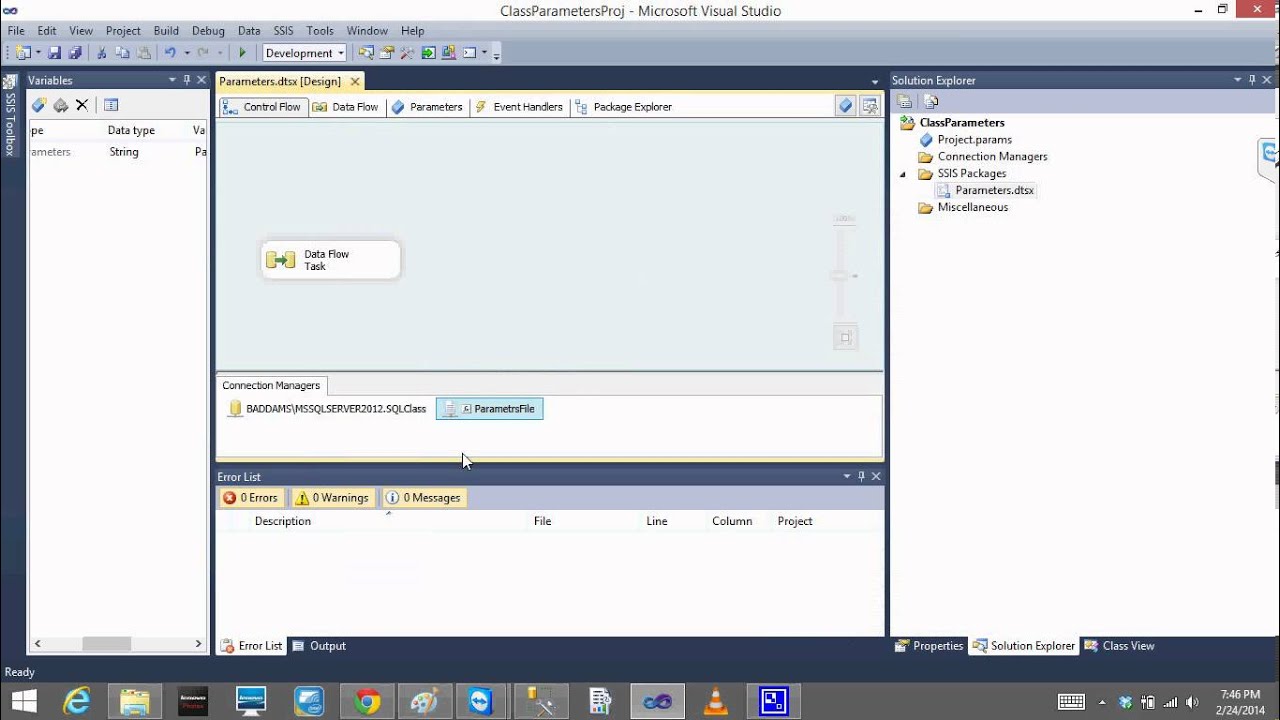This screenshot has width=1280, height=720.
Task: Open the New Project dropdown arrow
Action: pyautogui.click(x=38, y=53)
